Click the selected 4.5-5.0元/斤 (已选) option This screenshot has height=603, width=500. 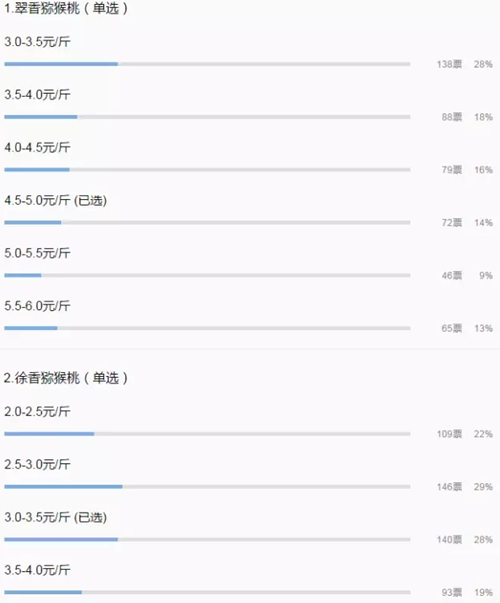[55, 200]
